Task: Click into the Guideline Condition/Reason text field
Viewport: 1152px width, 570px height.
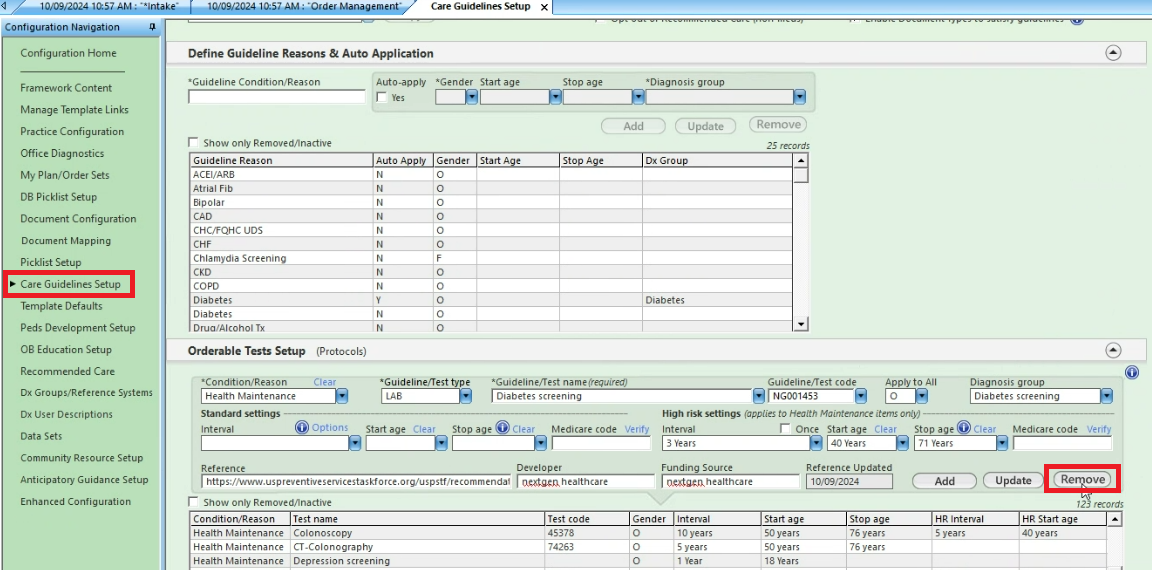Action: (x=277, y=97)
